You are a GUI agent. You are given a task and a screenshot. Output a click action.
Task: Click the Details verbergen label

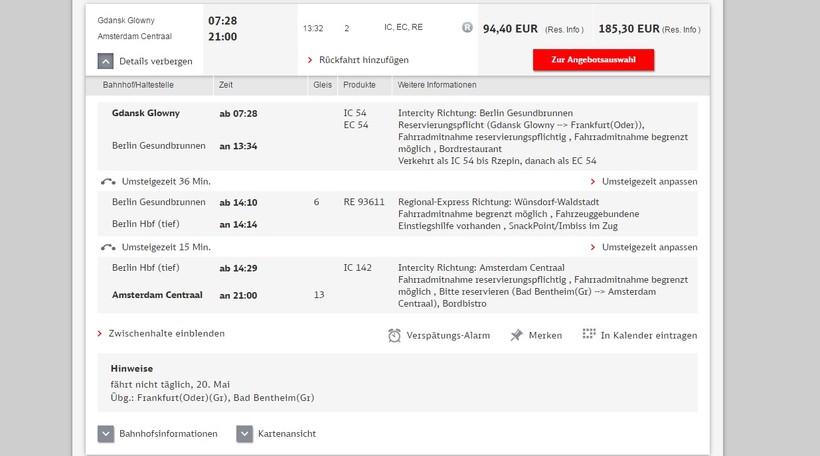click(x=155, y=61)
